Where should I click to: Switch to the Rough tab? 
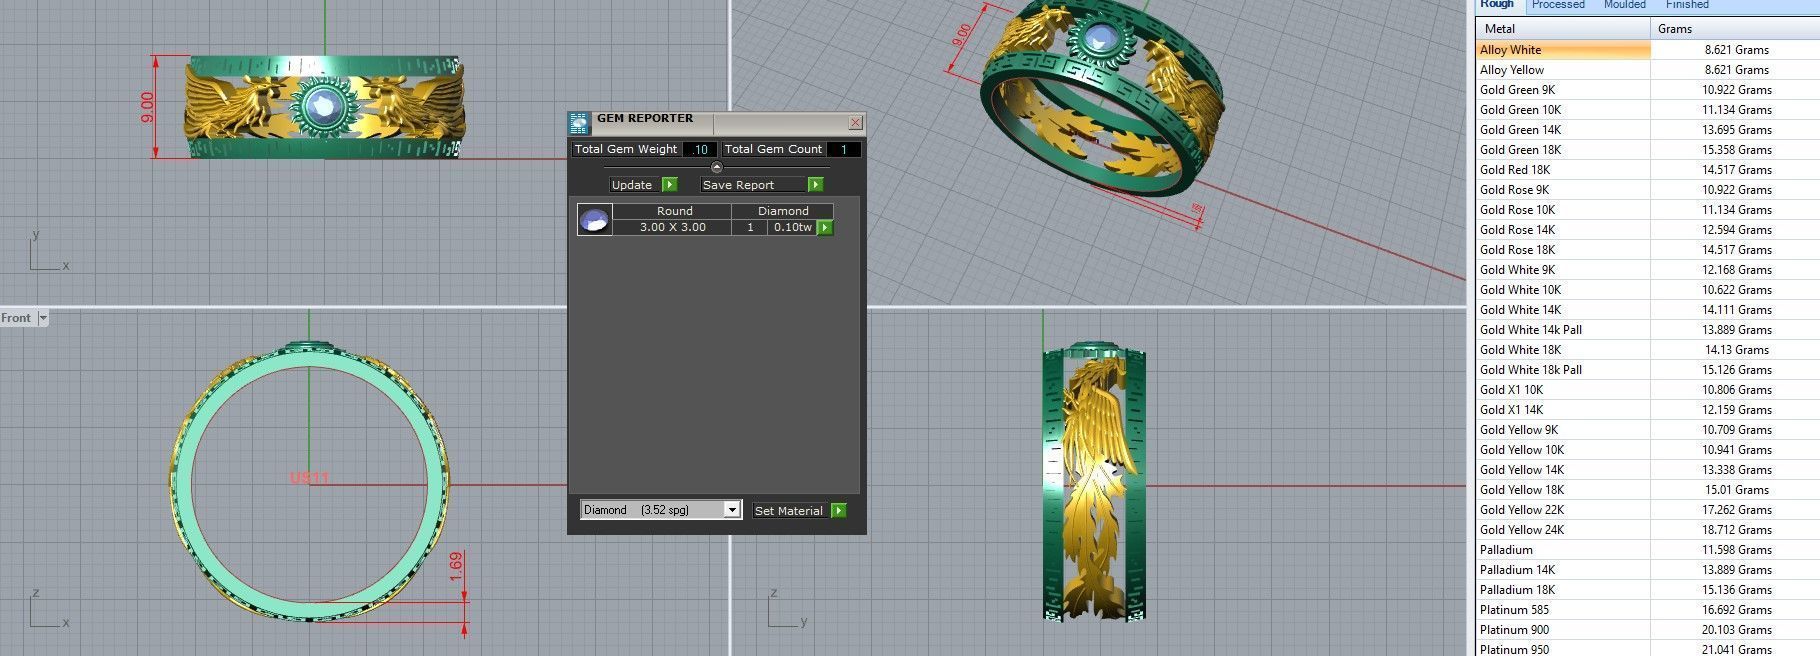click(x=1497, y=5)
